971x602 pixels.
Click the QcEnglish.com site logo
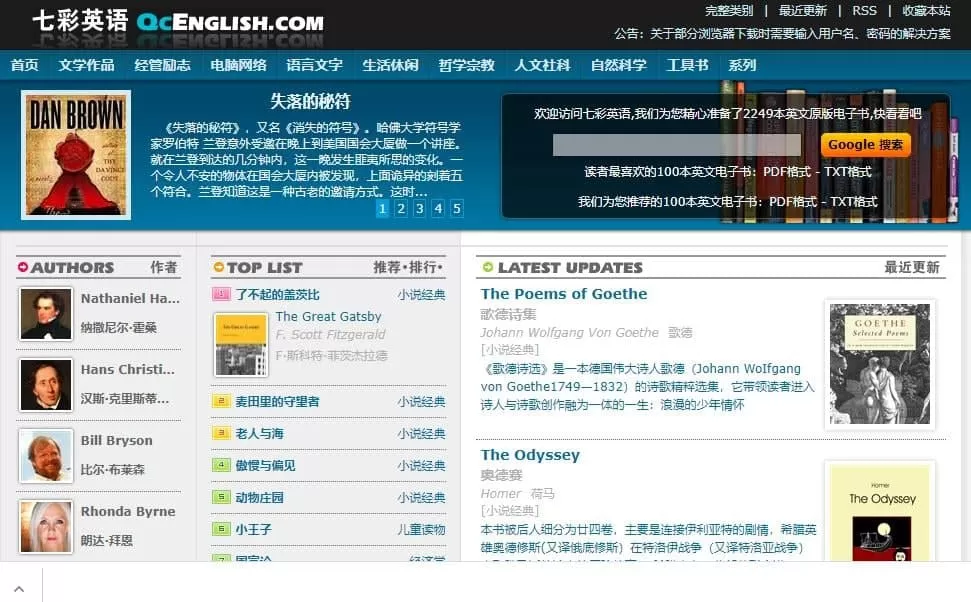click(177, 22)
